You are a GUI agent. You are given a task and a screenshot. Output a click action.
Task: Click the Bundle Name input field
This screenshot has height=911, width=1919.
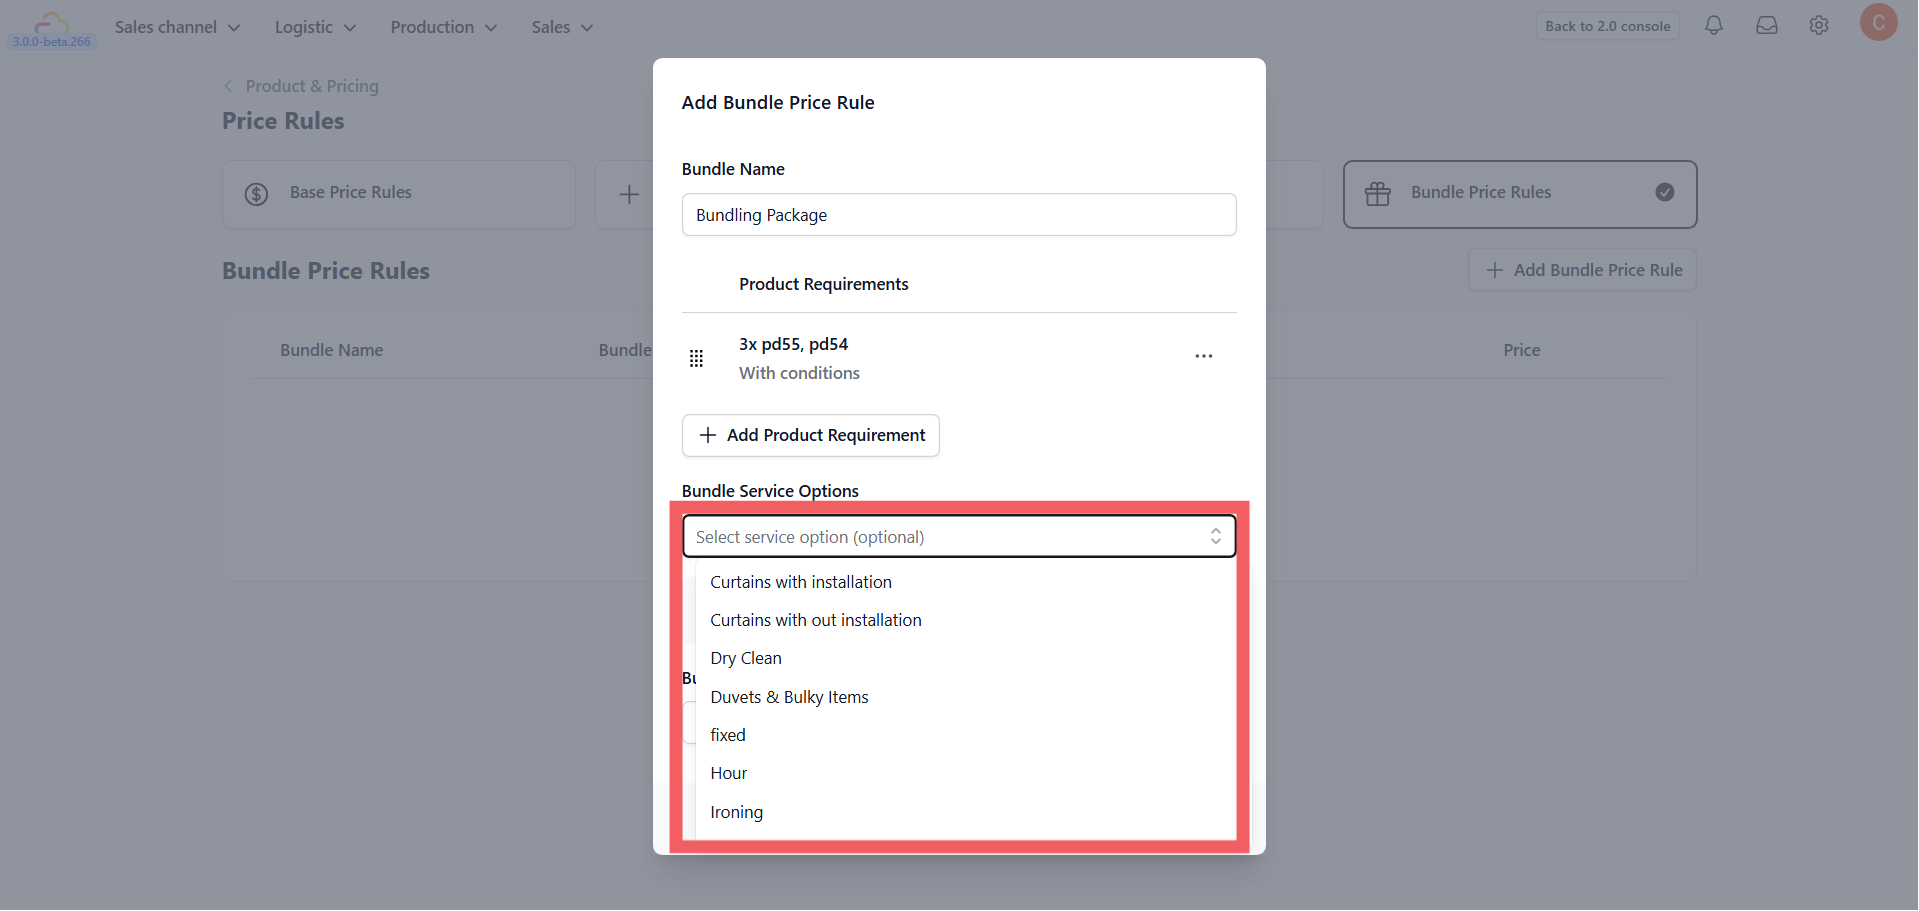click(958, 215)
